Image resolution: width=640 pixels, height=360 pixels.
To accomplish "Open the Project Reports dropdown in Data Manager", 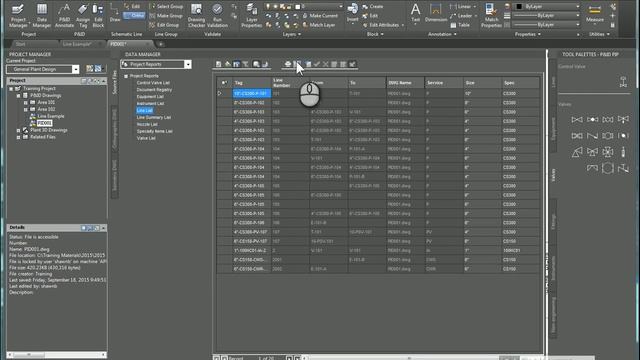I will tap(187, 64).
